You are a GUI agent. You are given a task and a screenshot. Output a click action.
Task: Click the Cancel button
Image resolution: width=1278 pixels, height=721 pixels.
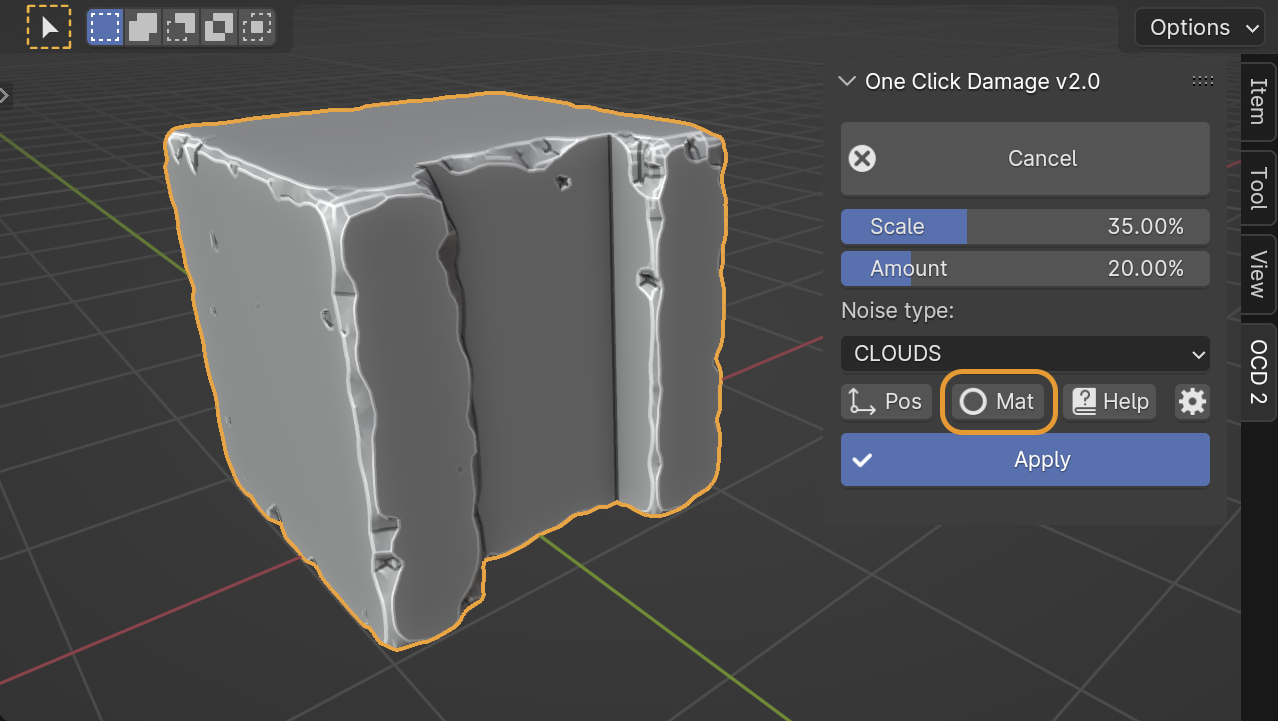(x=1025, y=159)
